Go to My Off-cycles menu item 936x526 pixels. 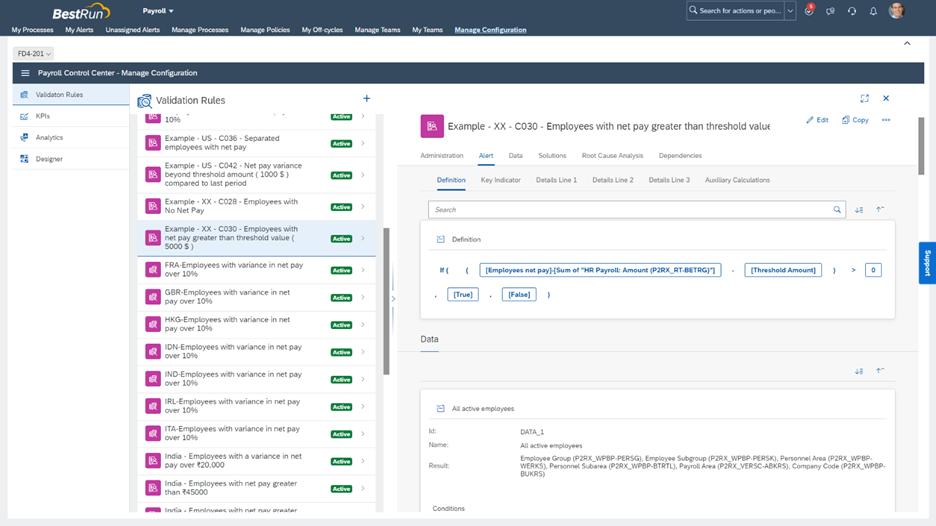pos(322,30)
